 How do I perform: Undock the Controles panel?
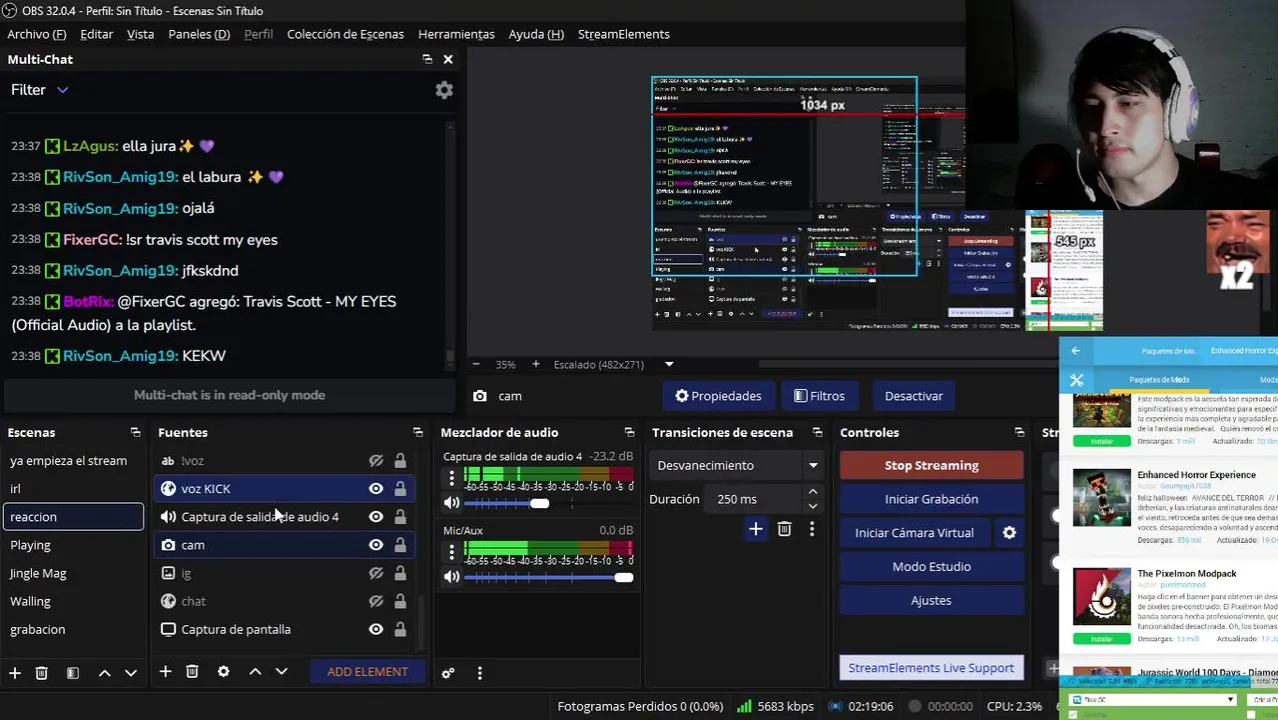coord(1019,432)
